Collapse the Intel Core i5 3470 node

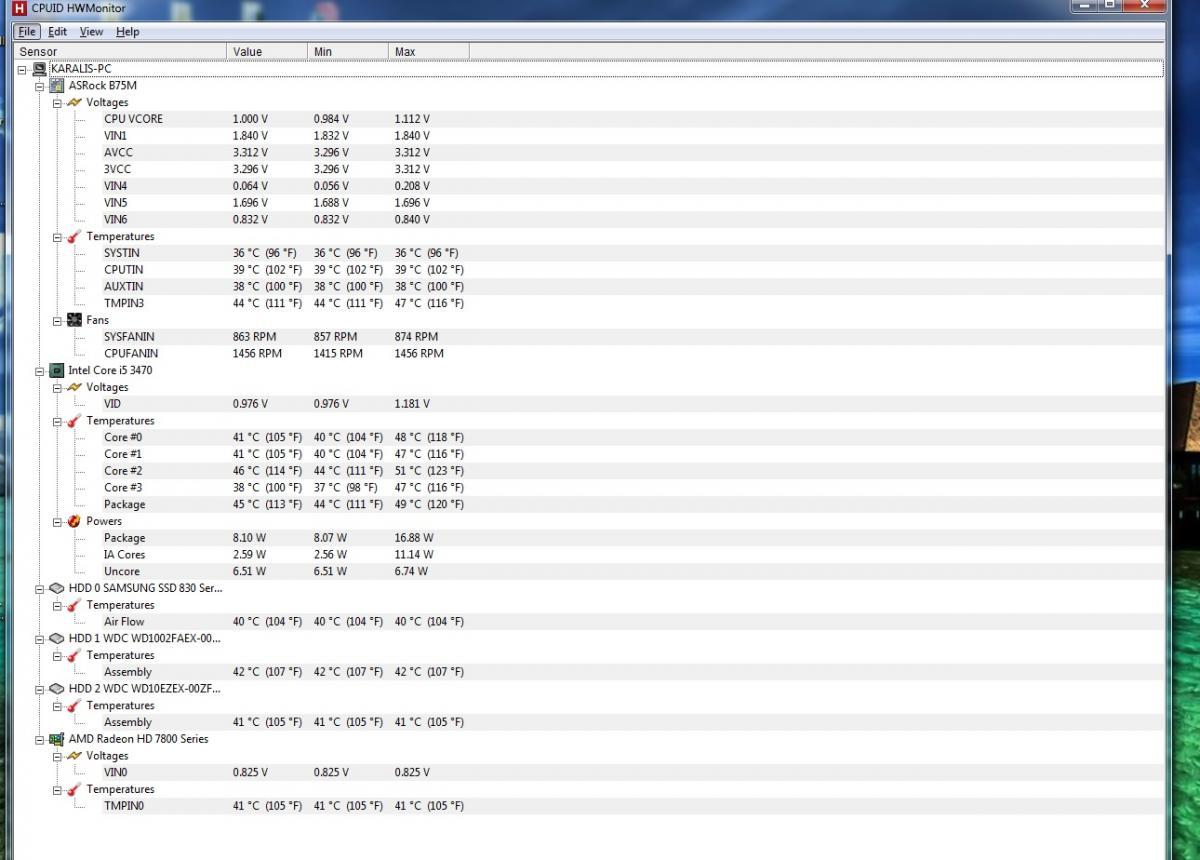coord(40,370)
